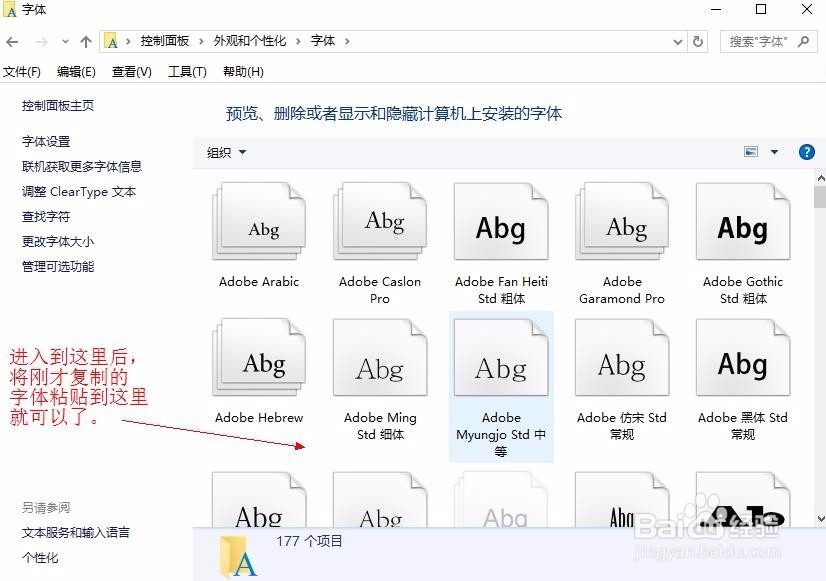Open 查找字符 link

46,216
